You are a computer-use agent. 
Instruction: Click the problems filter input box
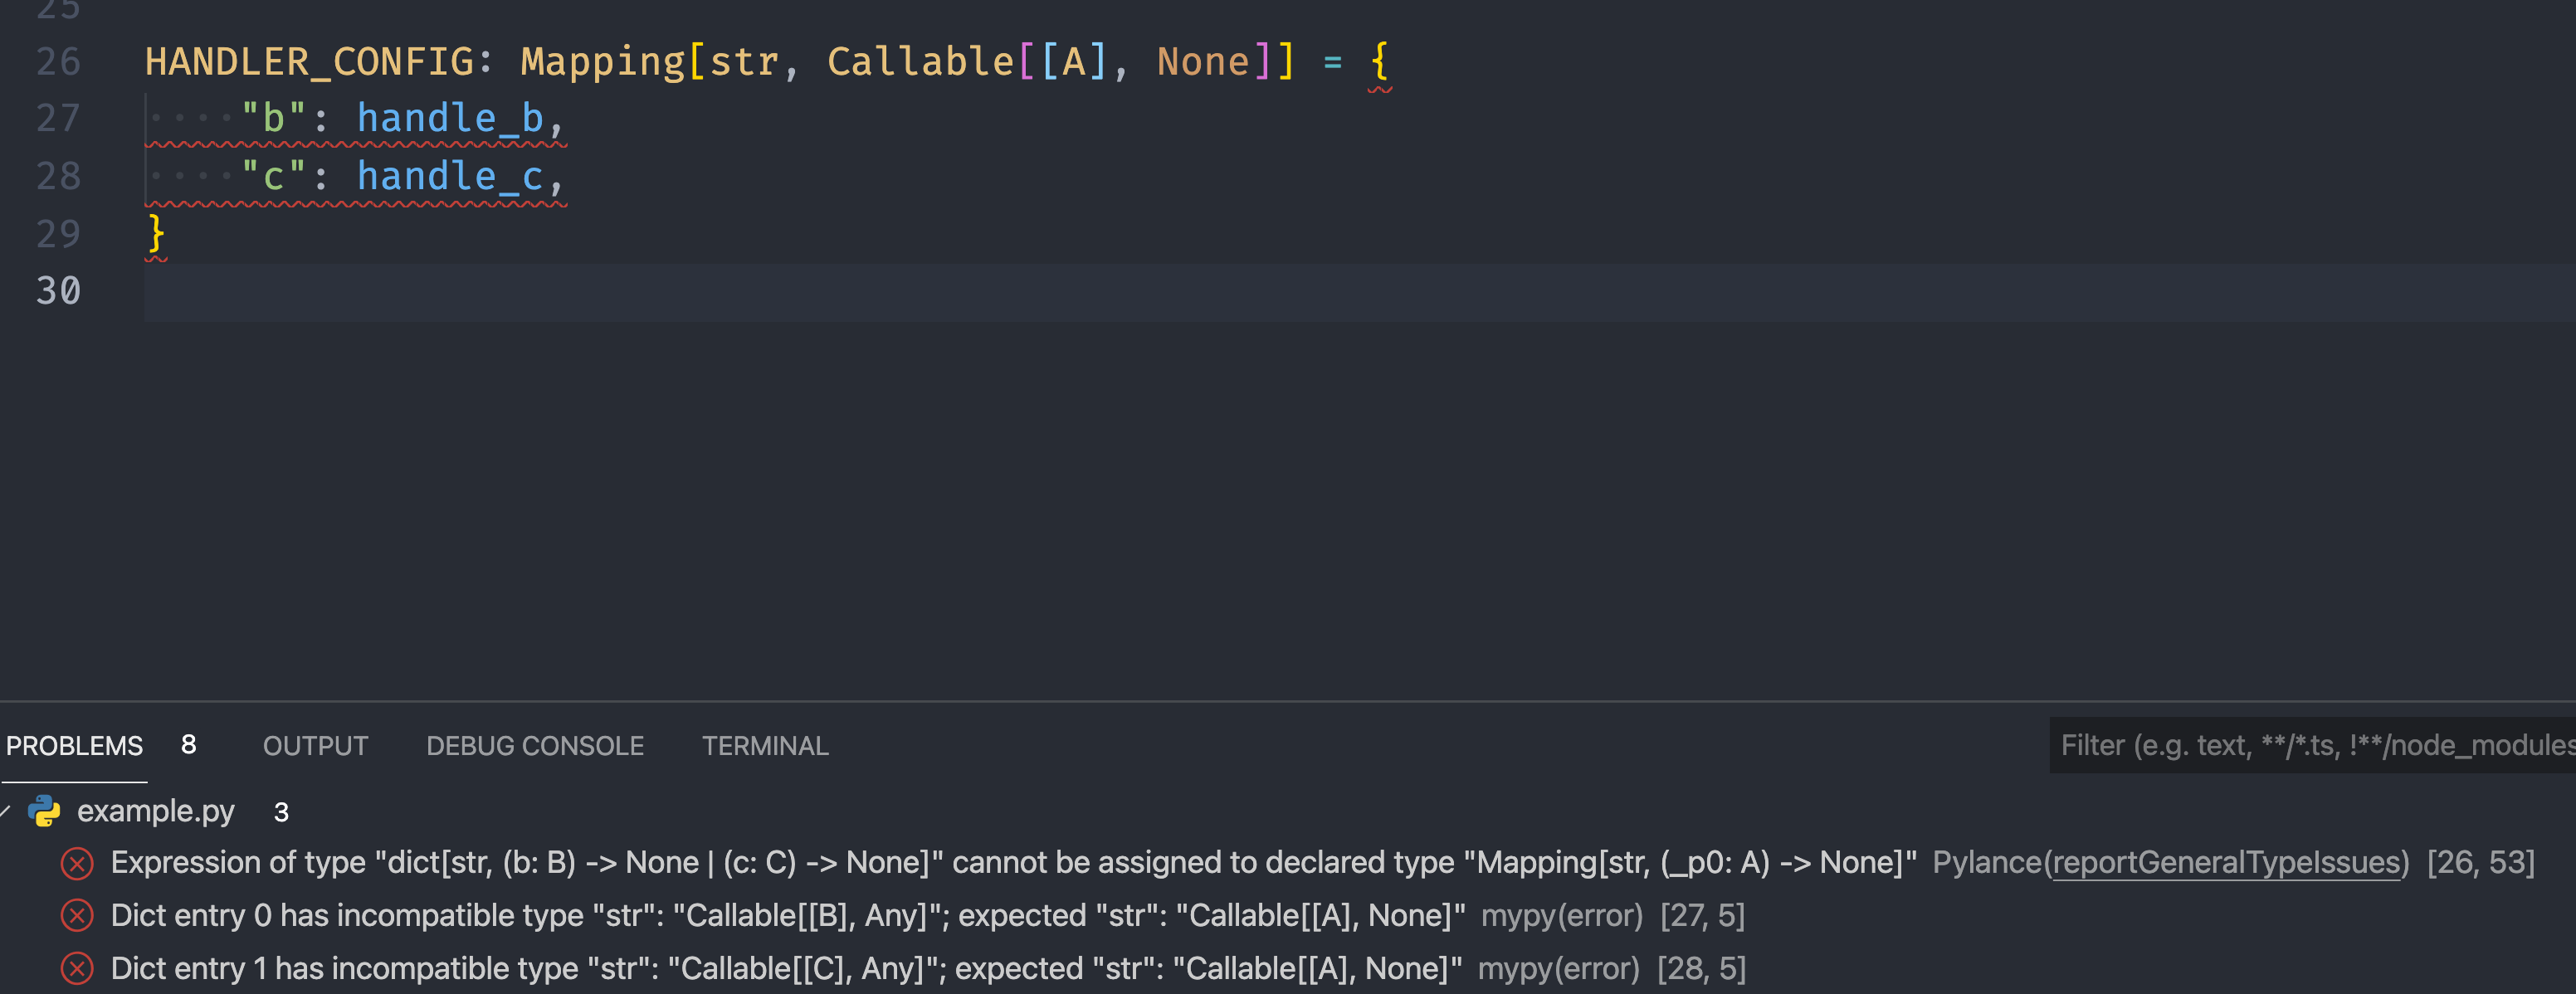(2300, 745)
